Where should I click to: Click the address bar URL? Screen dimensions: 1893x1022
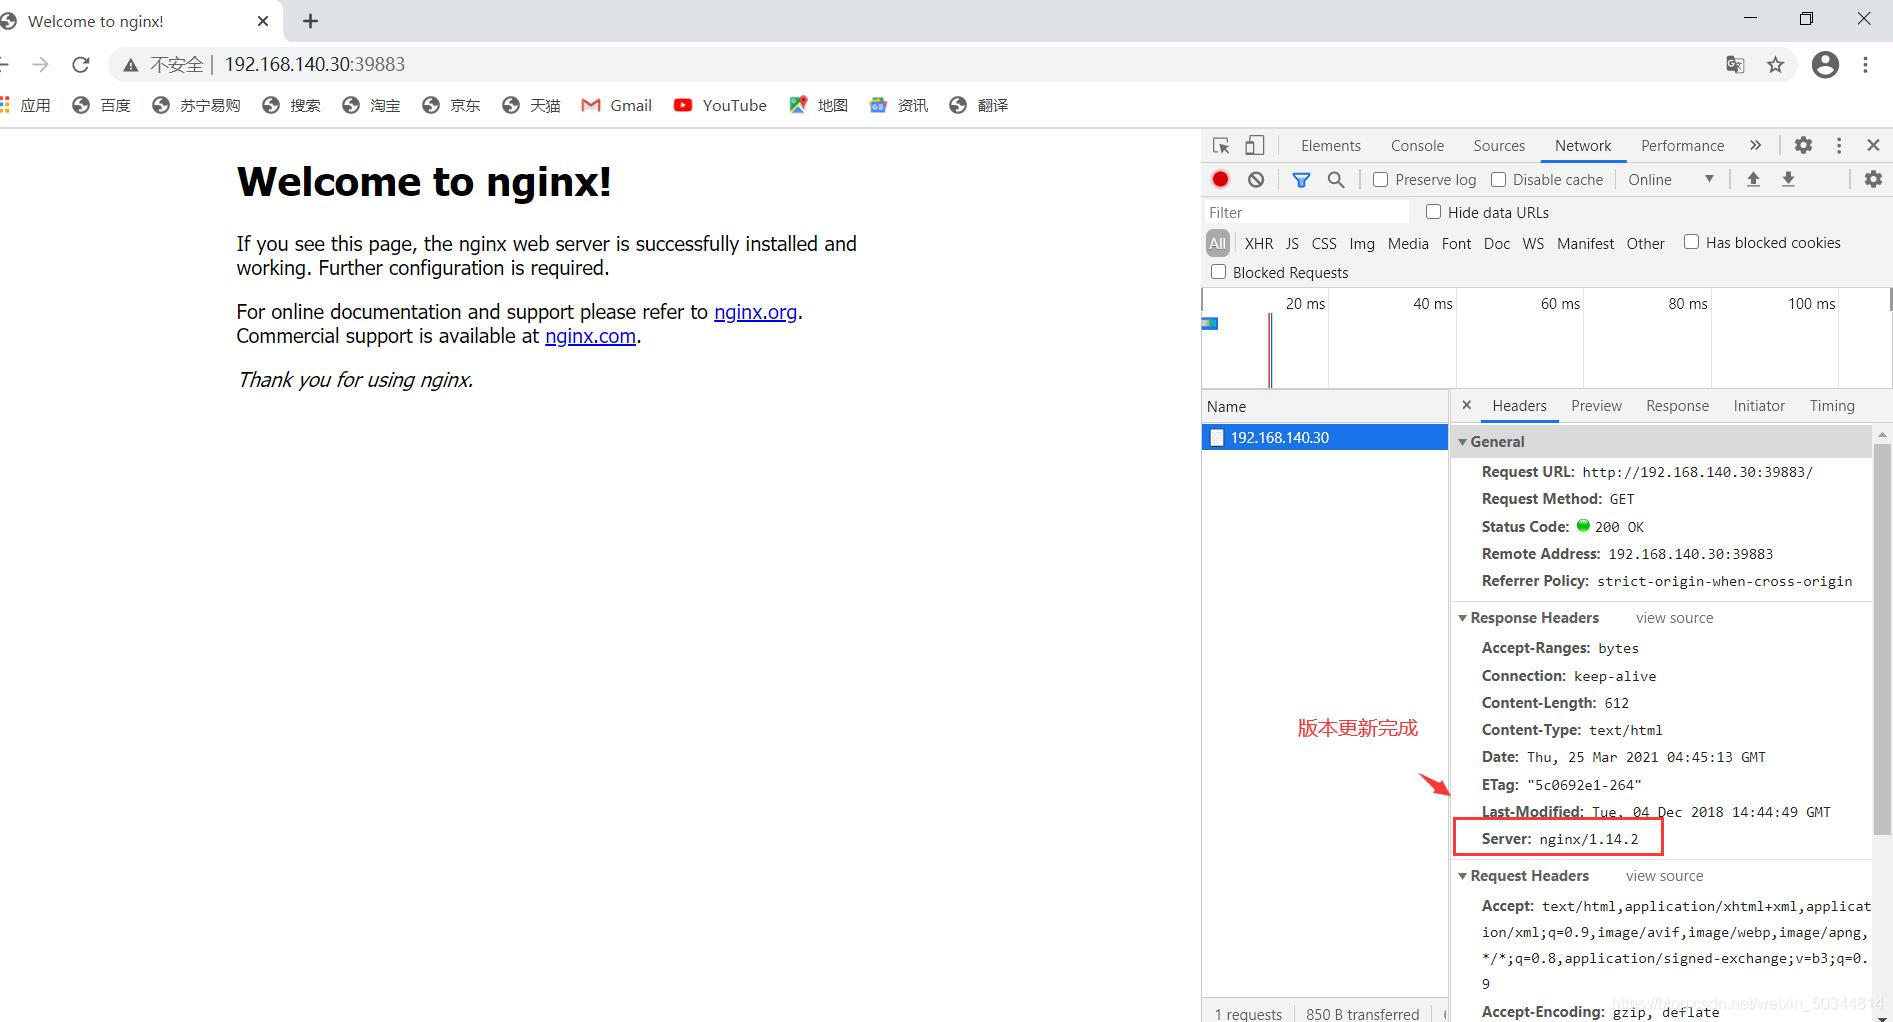click(x=315, y=65)
